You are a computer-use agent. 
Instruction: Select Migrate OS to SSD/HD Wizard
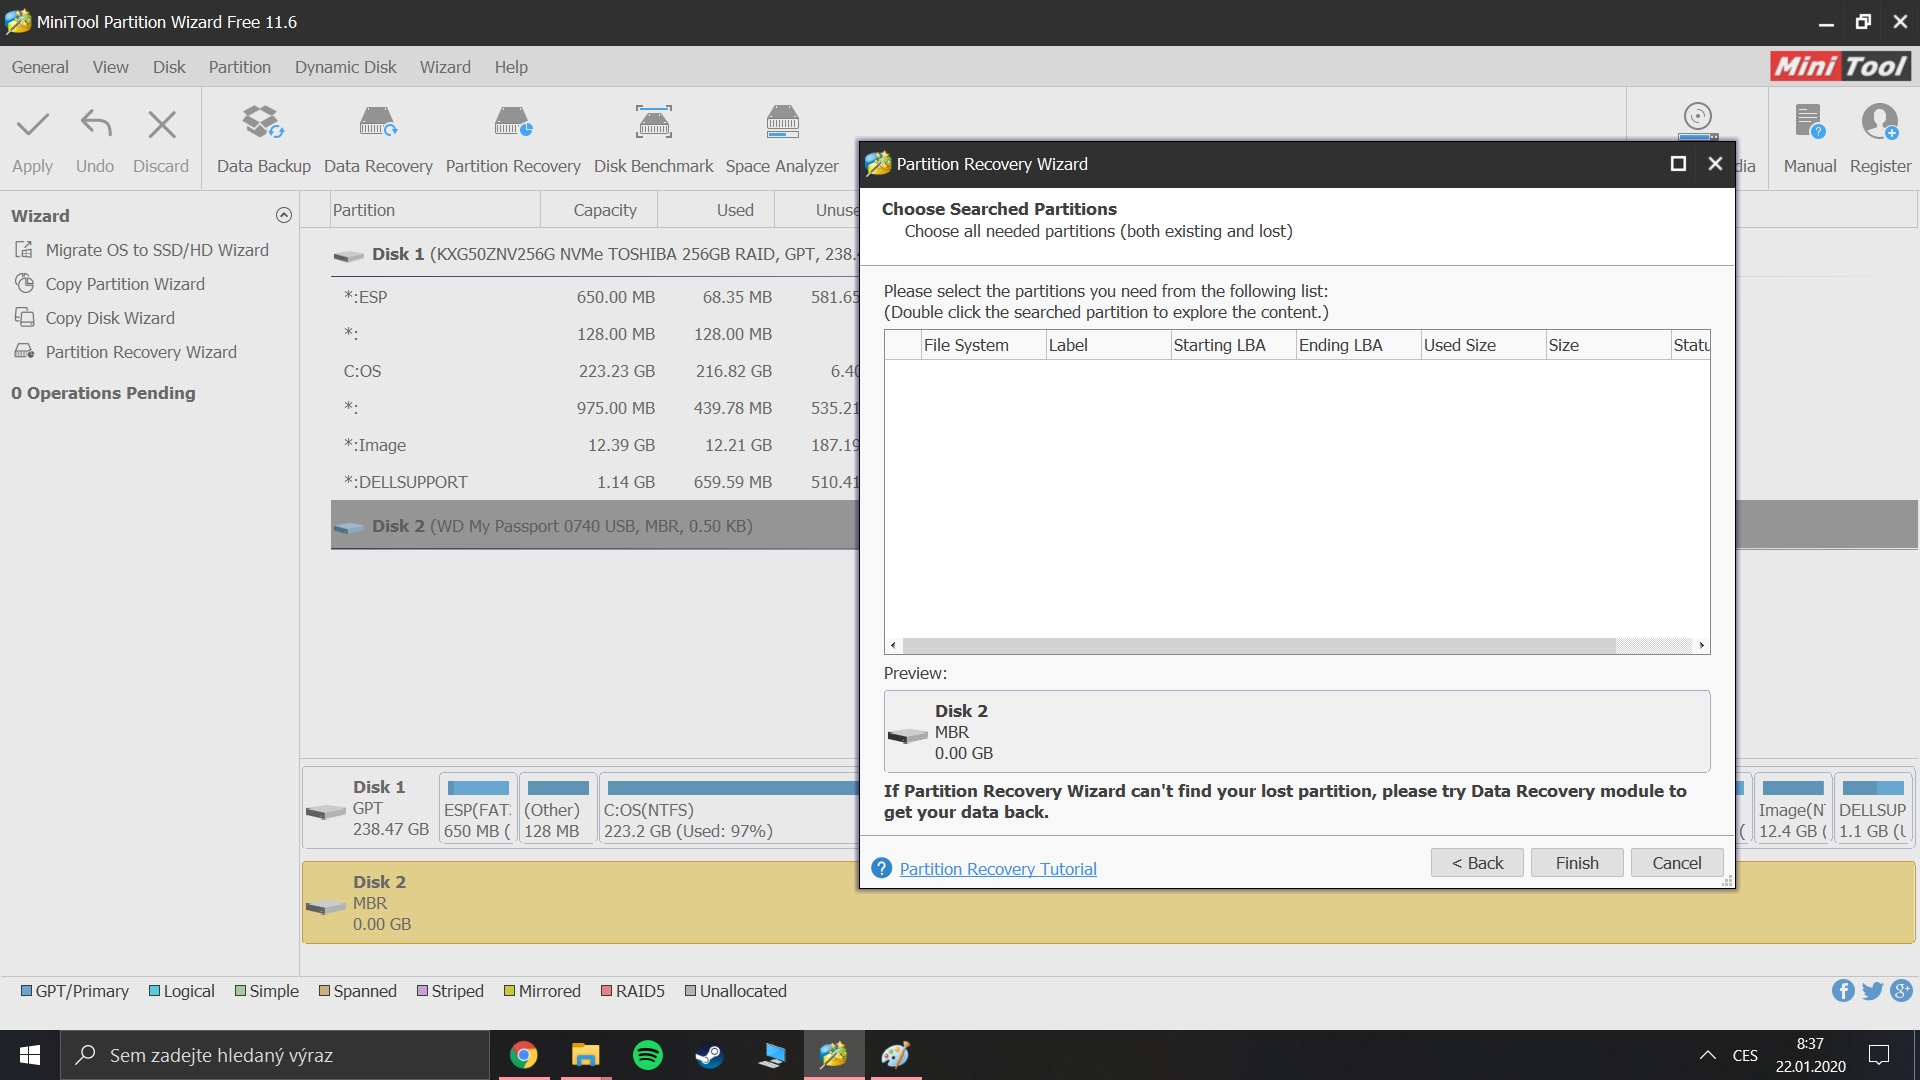(x=156, y=250)
